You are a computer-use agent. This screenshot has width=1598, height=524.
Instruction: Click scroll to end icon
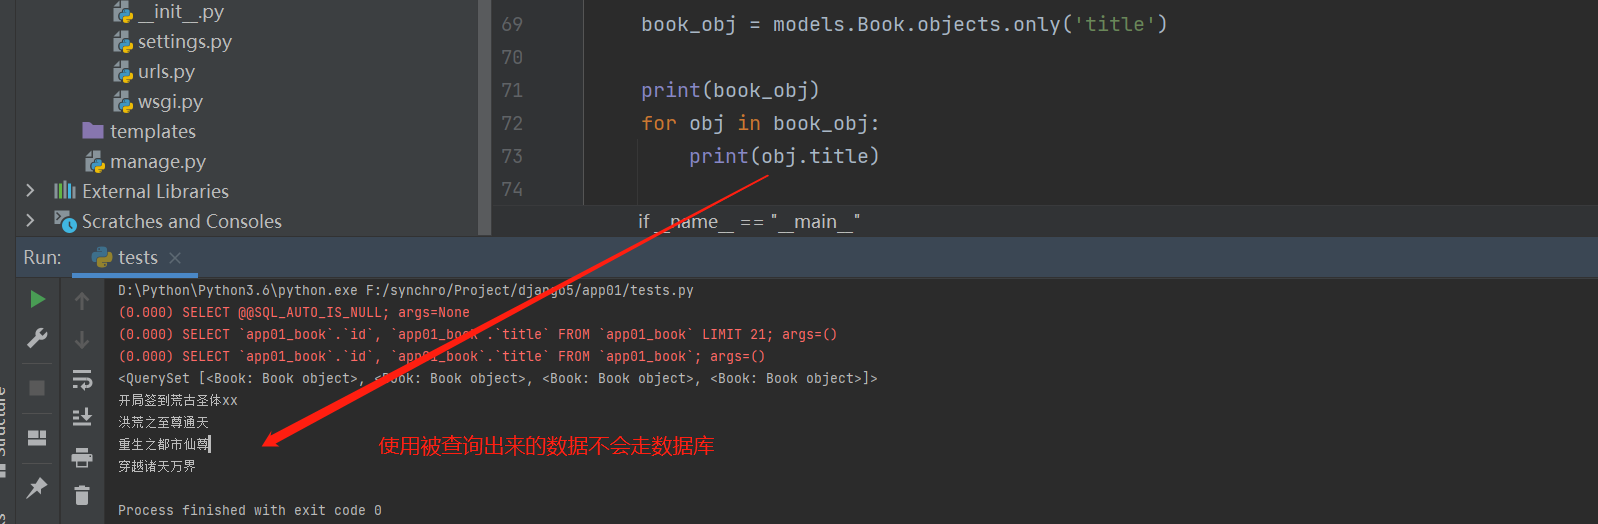pos(82,417)
